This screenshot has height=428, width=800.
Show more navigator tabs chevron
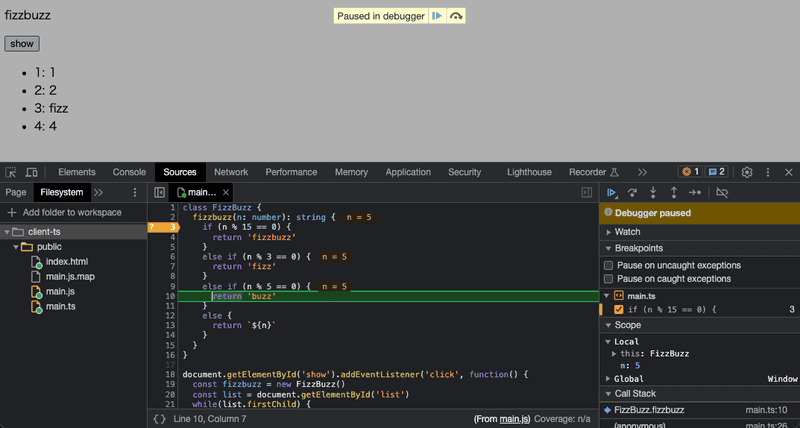(x=98, y=192)
